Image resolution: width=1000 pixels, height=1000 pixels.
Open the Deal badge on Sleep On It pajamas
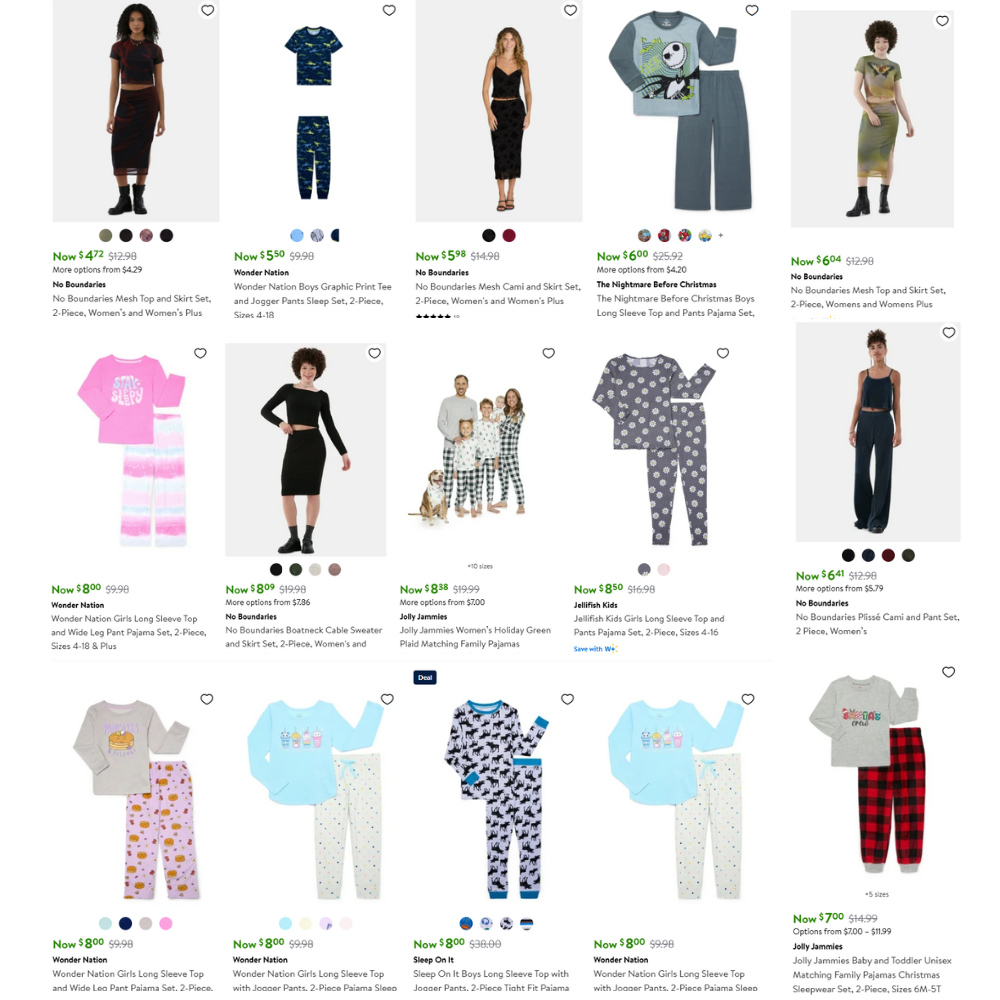tap(425, 677)
